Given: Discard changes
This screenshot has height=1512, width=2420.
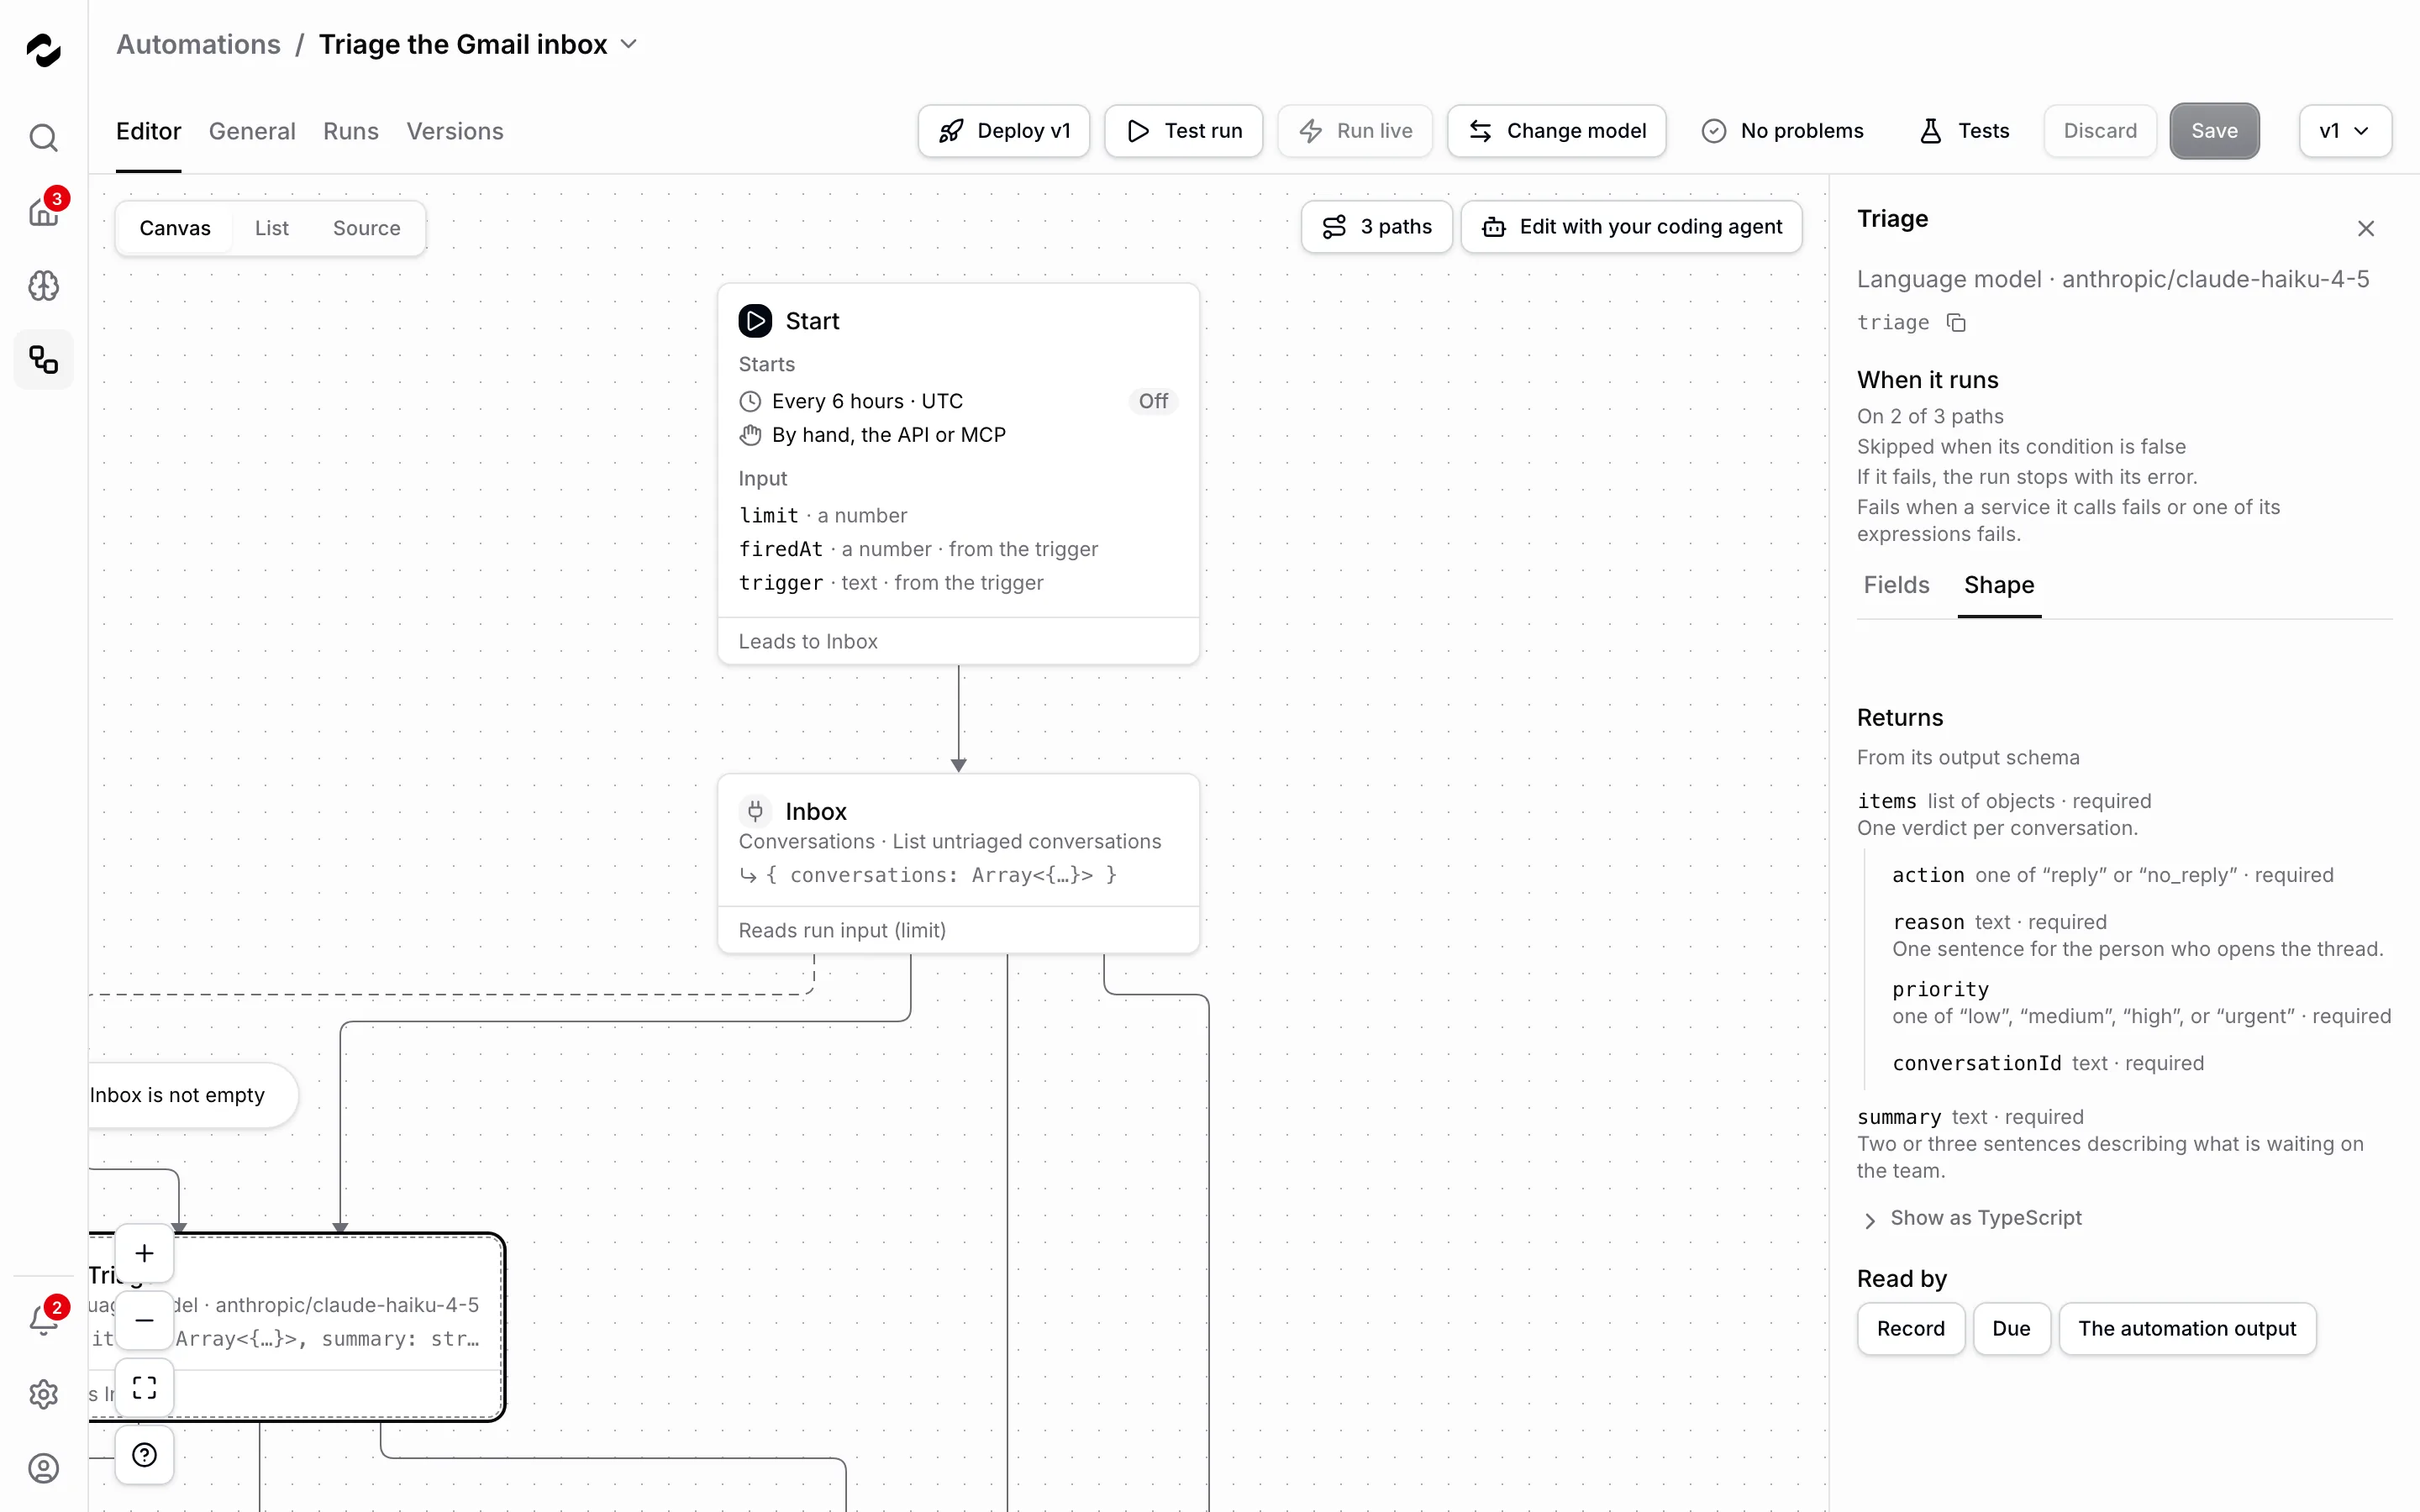Looking at the screenshot, I should coord(2100,131).
